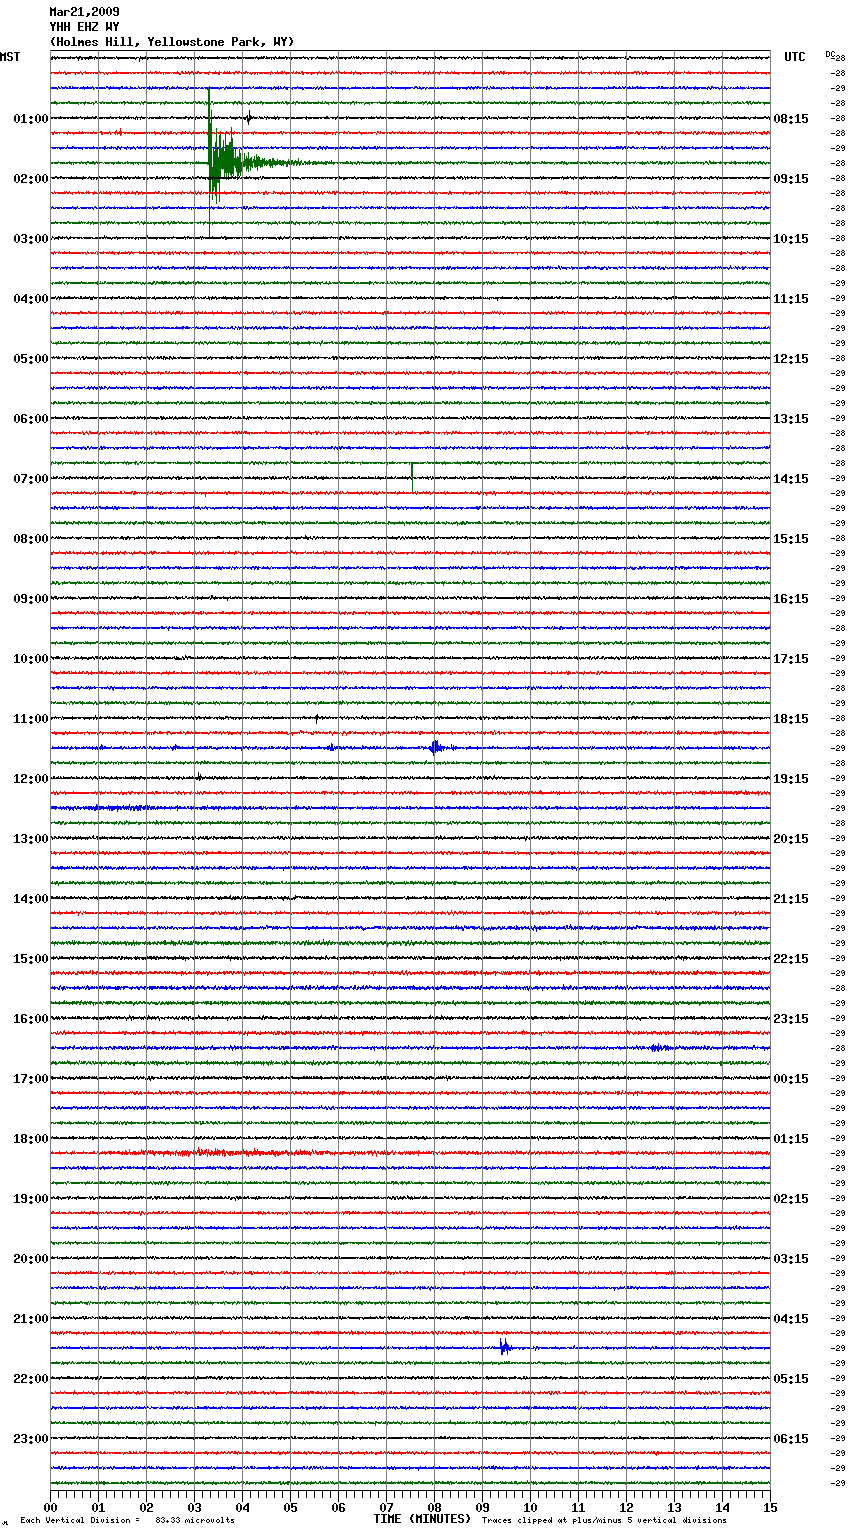Click the 09:15 UTC time label
The width and height of the screenshot is (850, 1534).
point(791,179)
